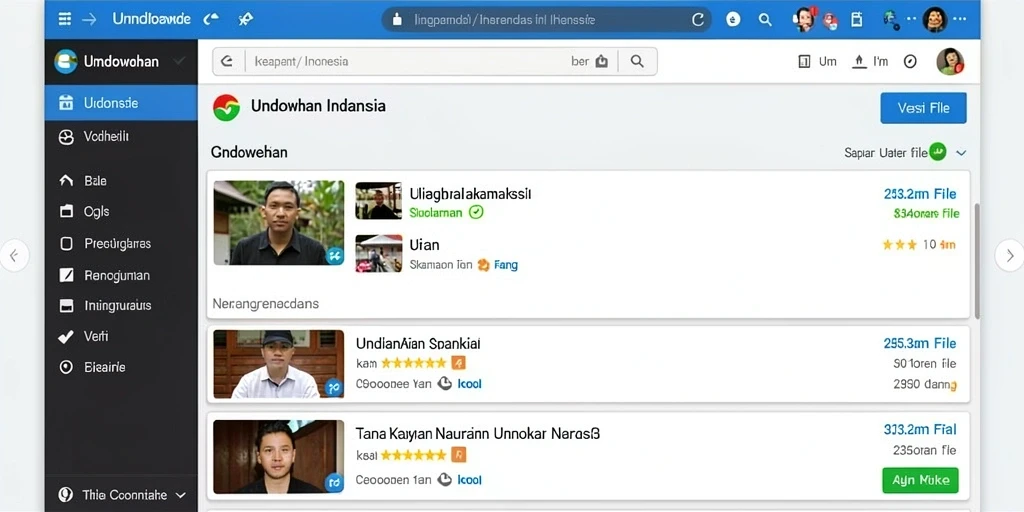Open the Fang link

506,265
